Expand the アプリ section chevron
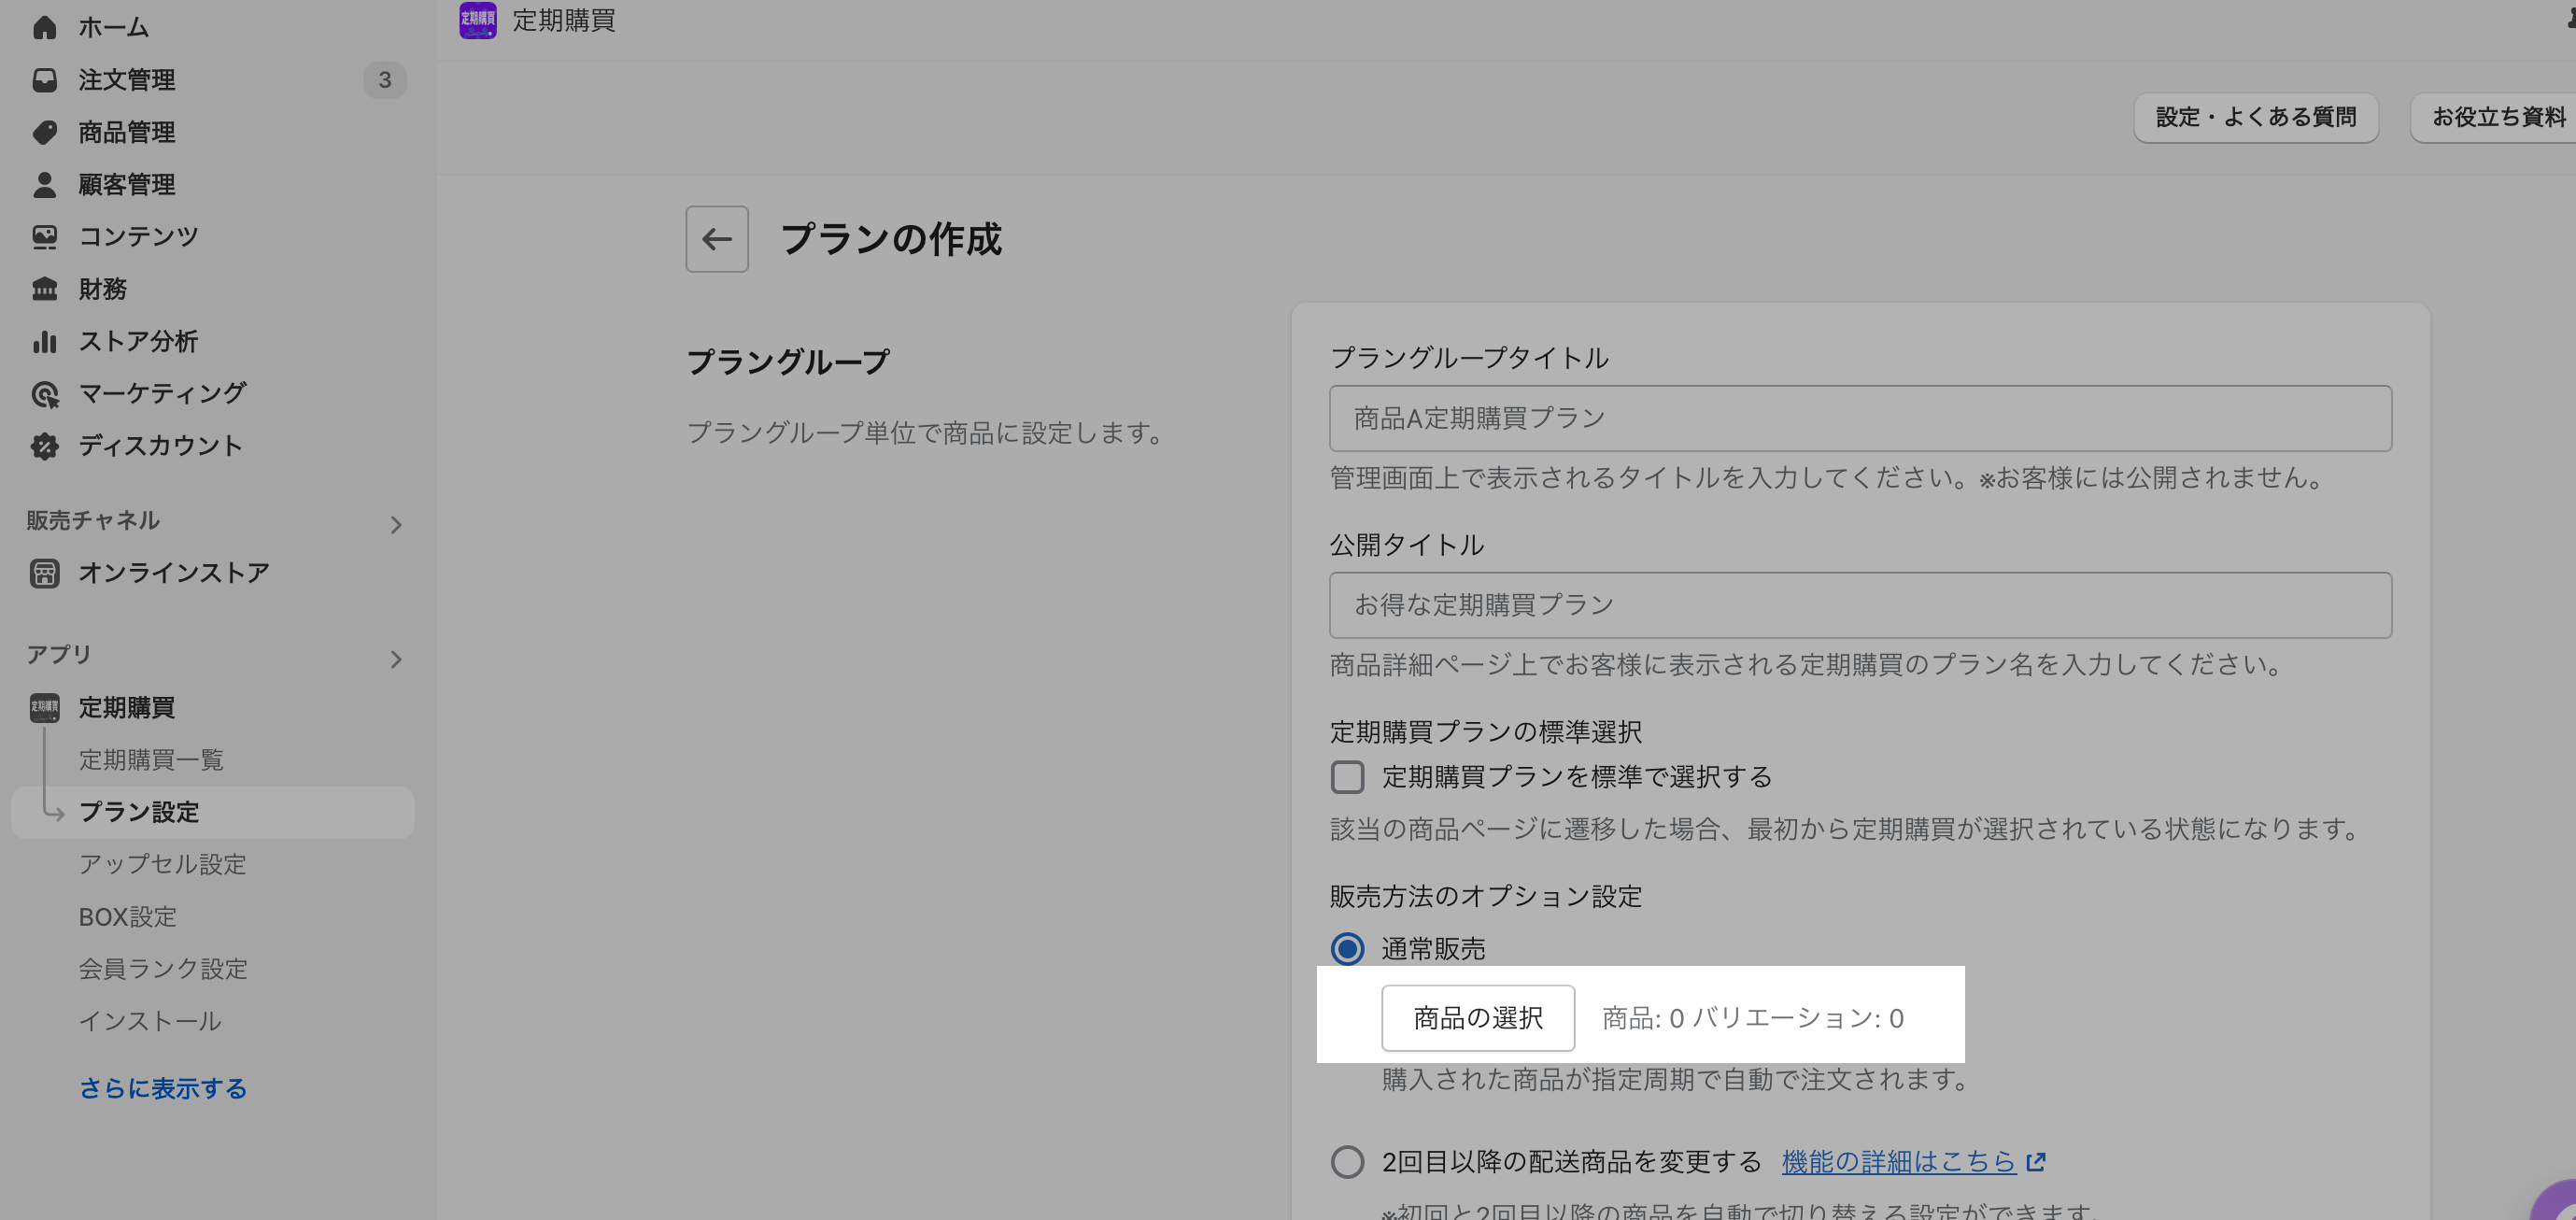The image size is (2576, 1220). point(396,660)
